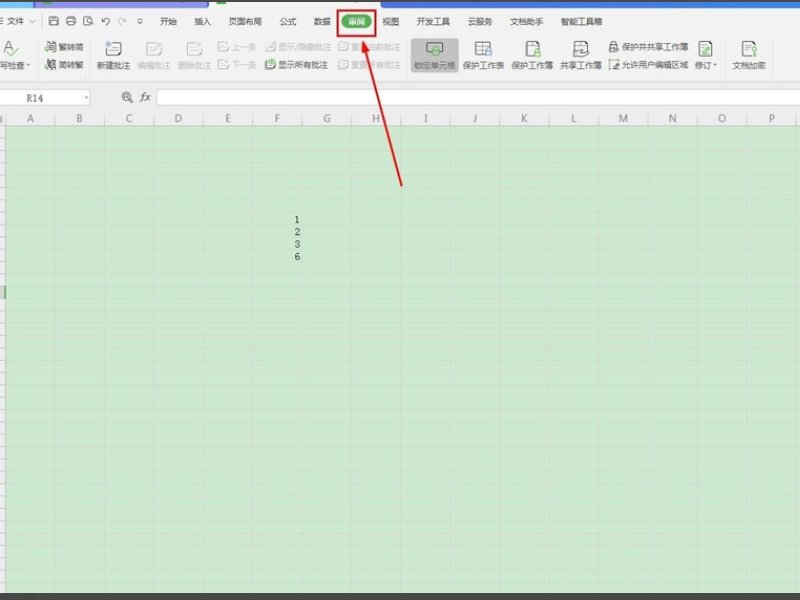Toggle 显示所有批注 to show all comments
Viewport: 800px width, 600px height.
(x=297, y=64)
